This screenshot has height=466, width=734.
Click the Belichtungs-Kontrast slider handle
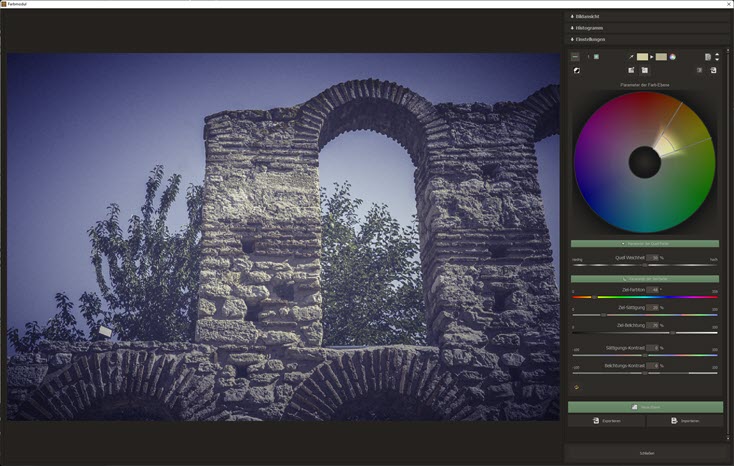click(645, 373)
